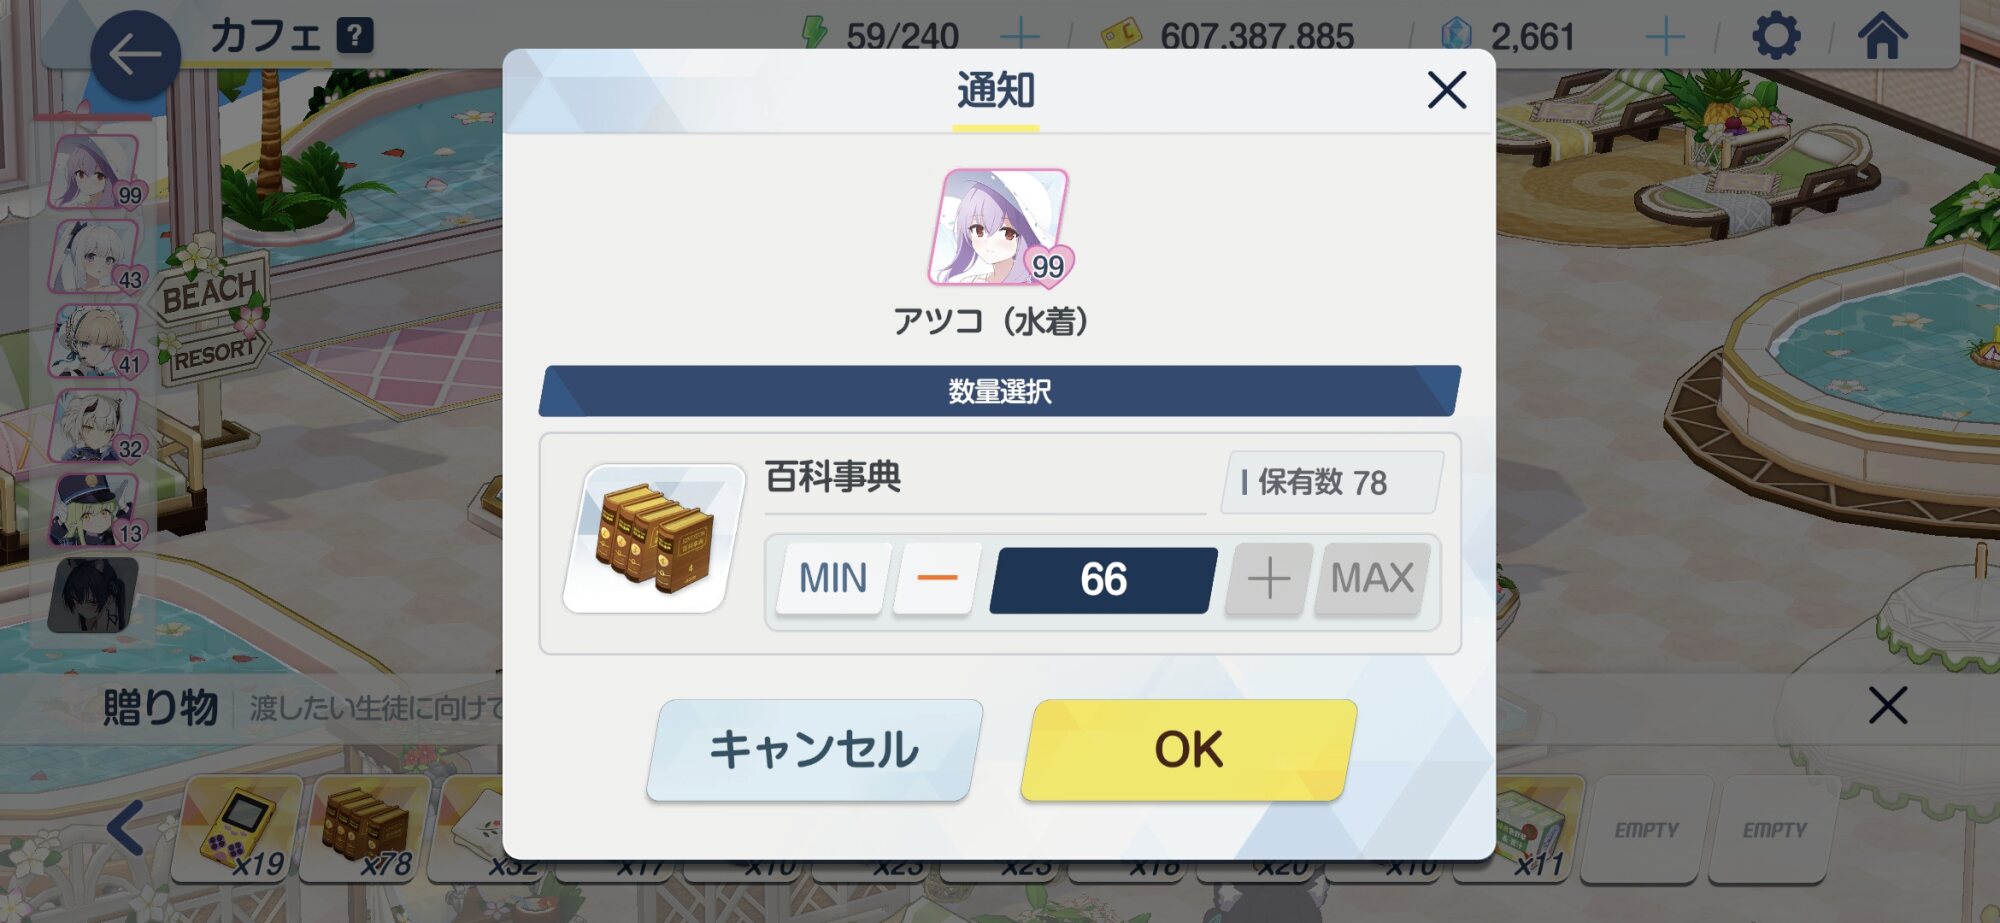Open settings gear icon
This screenshot has height=923, width=2000.
click(x=1776, y=37)
